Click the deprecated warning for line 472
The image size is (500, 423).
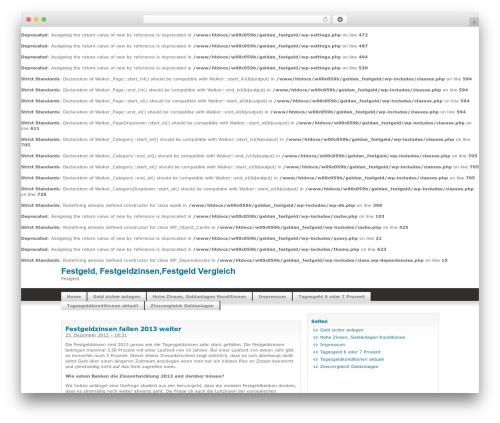coord(194,35)
